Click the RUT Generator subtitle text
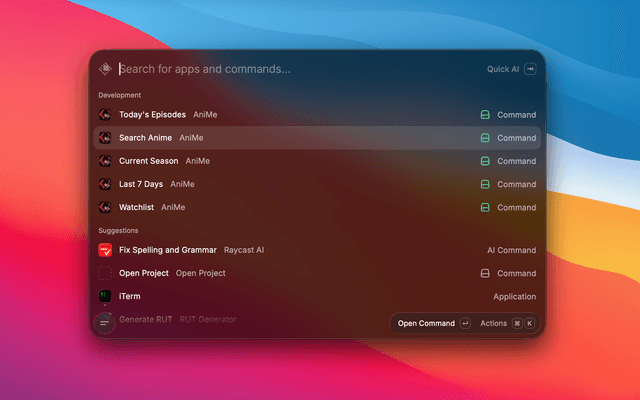The image size is (640, 400). [208, 320]
